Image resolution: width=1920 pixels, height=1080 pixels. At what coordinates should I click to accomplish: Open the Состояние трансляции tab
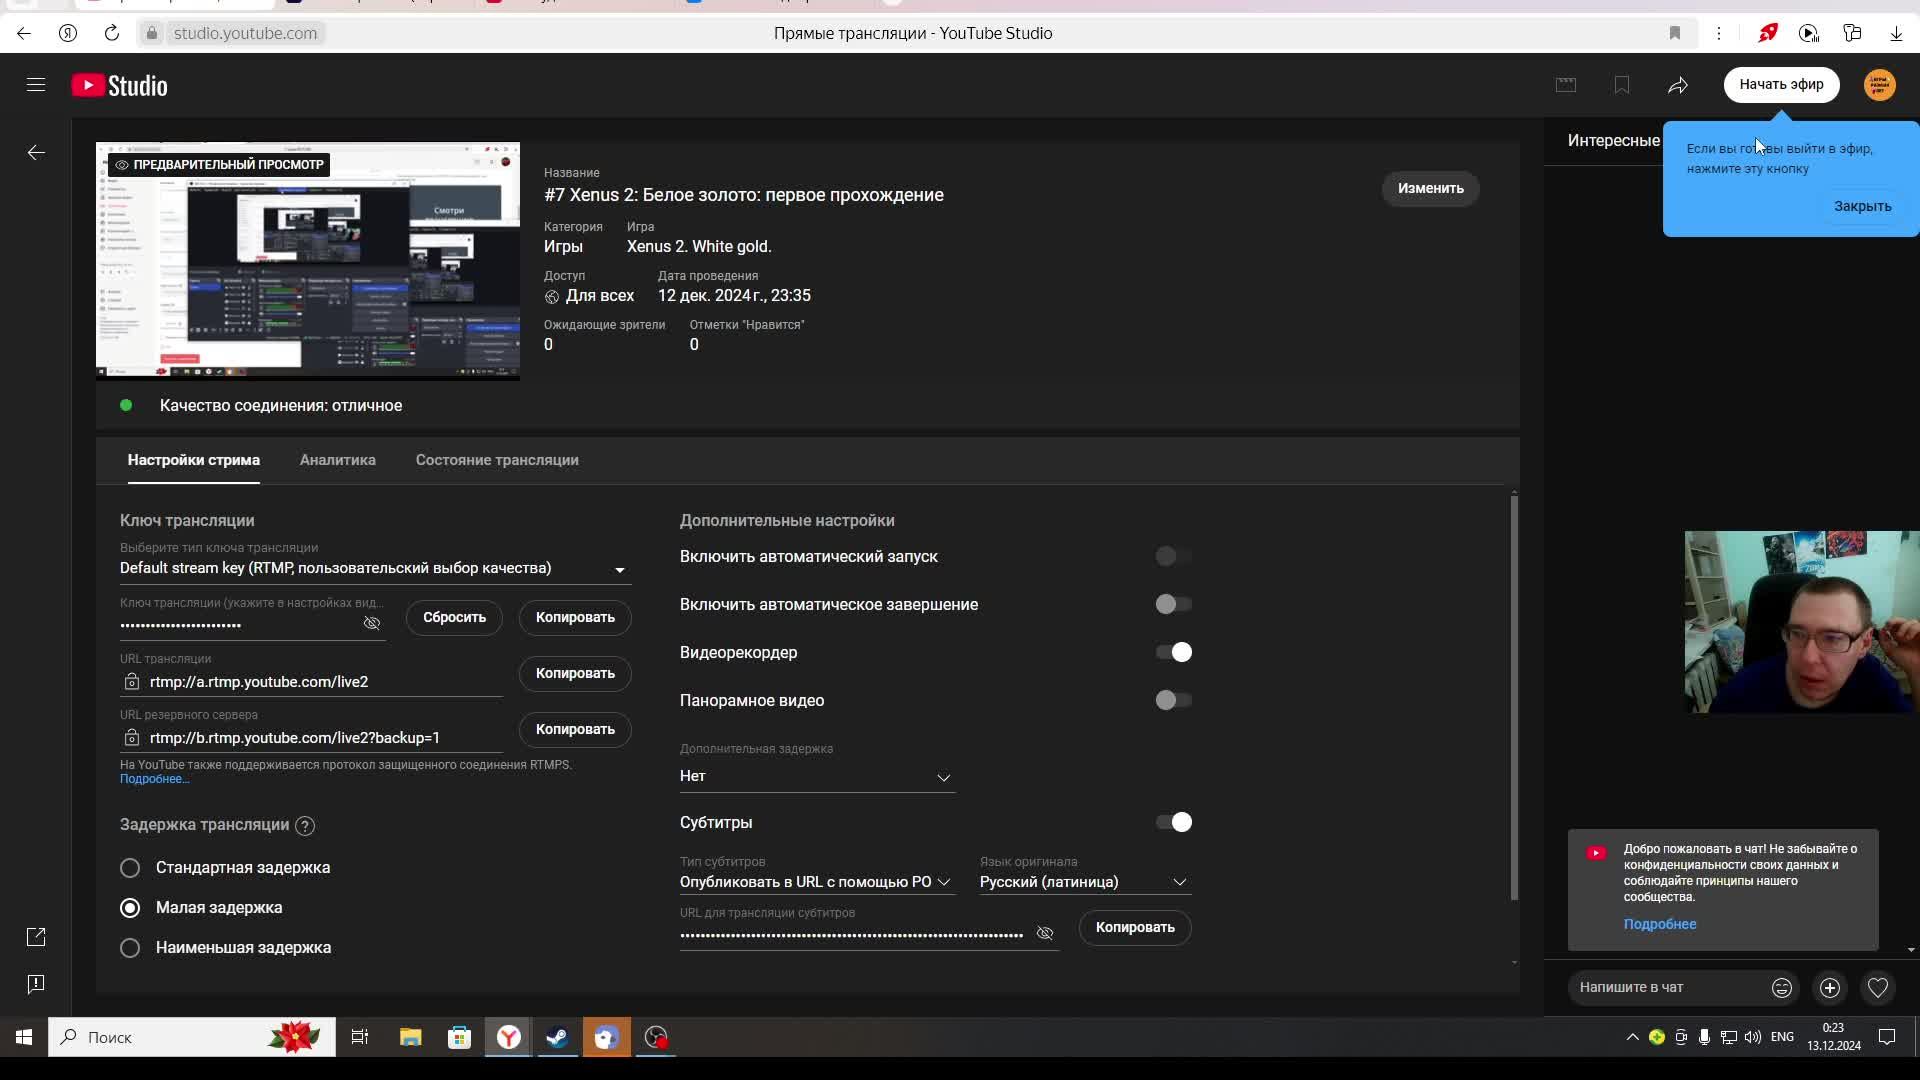(x=497, y=460)
